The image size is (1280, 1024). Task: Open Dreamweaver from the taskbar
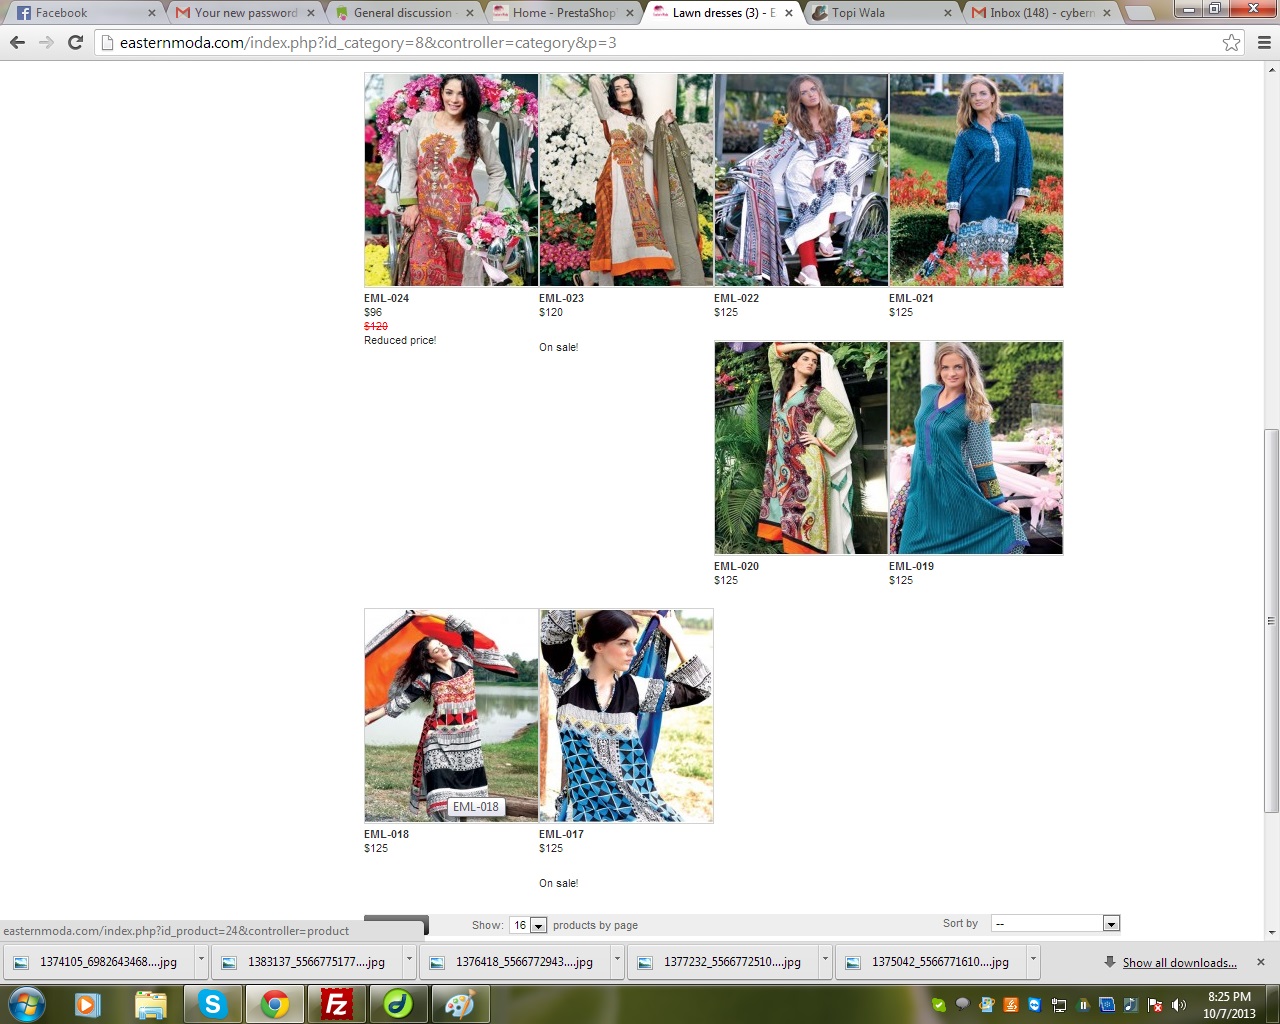[x=398, y=1004]
